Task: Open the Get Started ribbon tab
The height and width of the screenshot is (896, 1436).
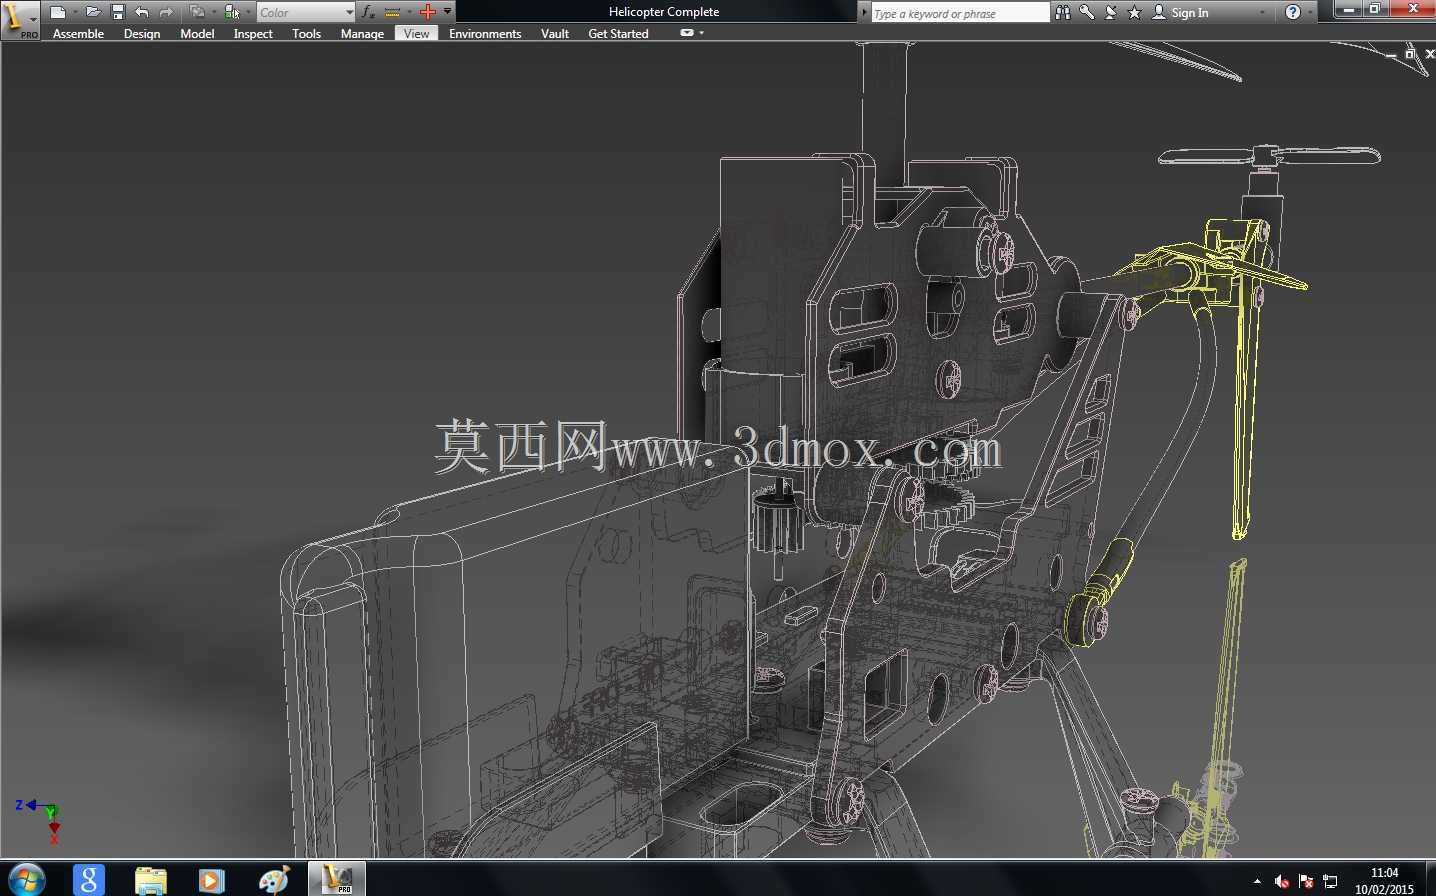Action: pyautogui.click(x=618, y=34)
